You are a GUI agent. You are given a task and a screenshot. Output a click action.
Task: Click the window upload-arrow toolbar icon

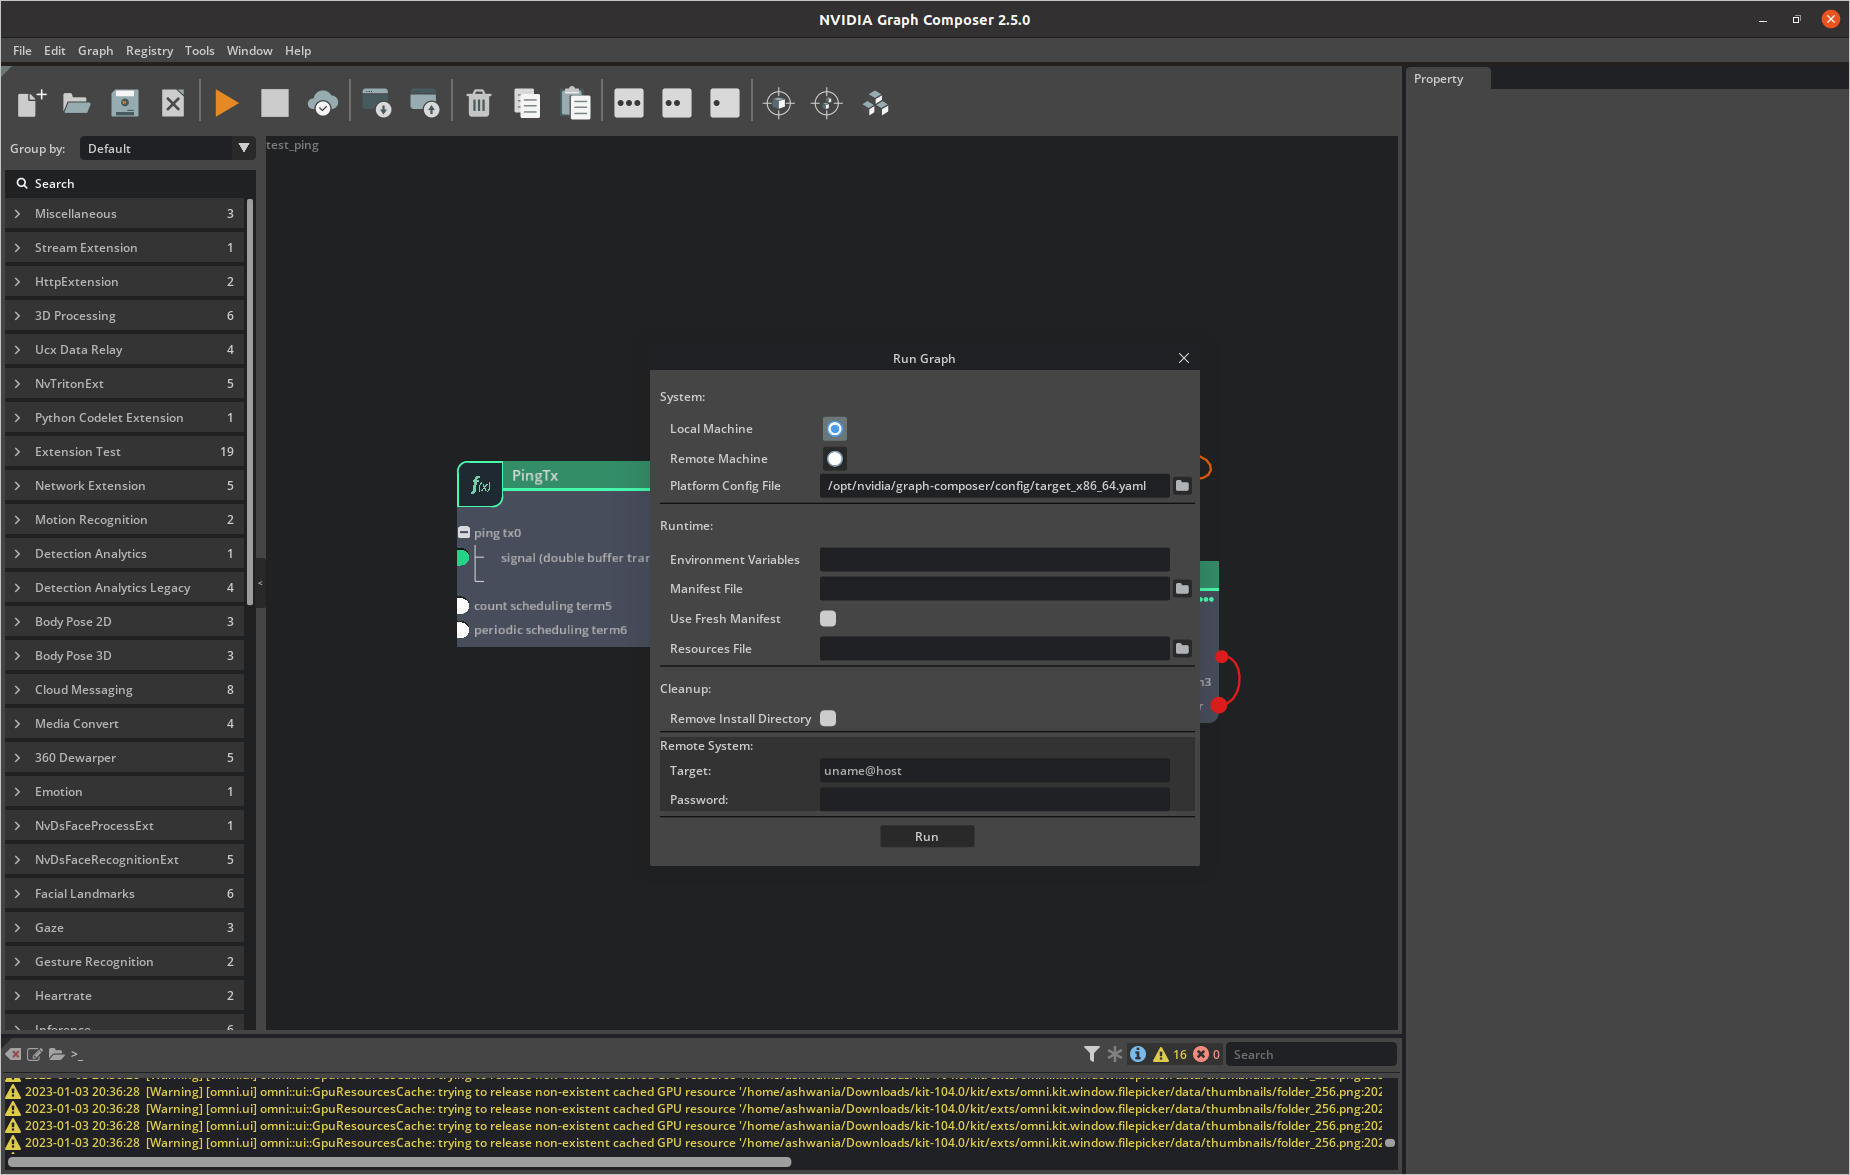[425, 103]
